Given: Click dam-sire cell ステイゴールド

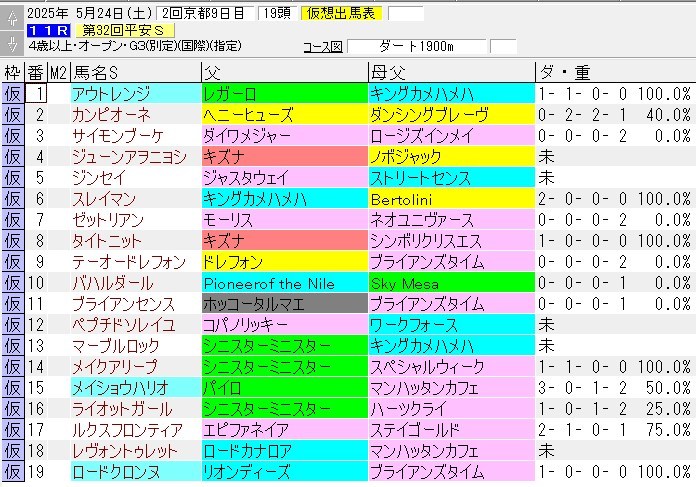Looking at the screenshot, I should pyautogui.click(x=452, y=430).
